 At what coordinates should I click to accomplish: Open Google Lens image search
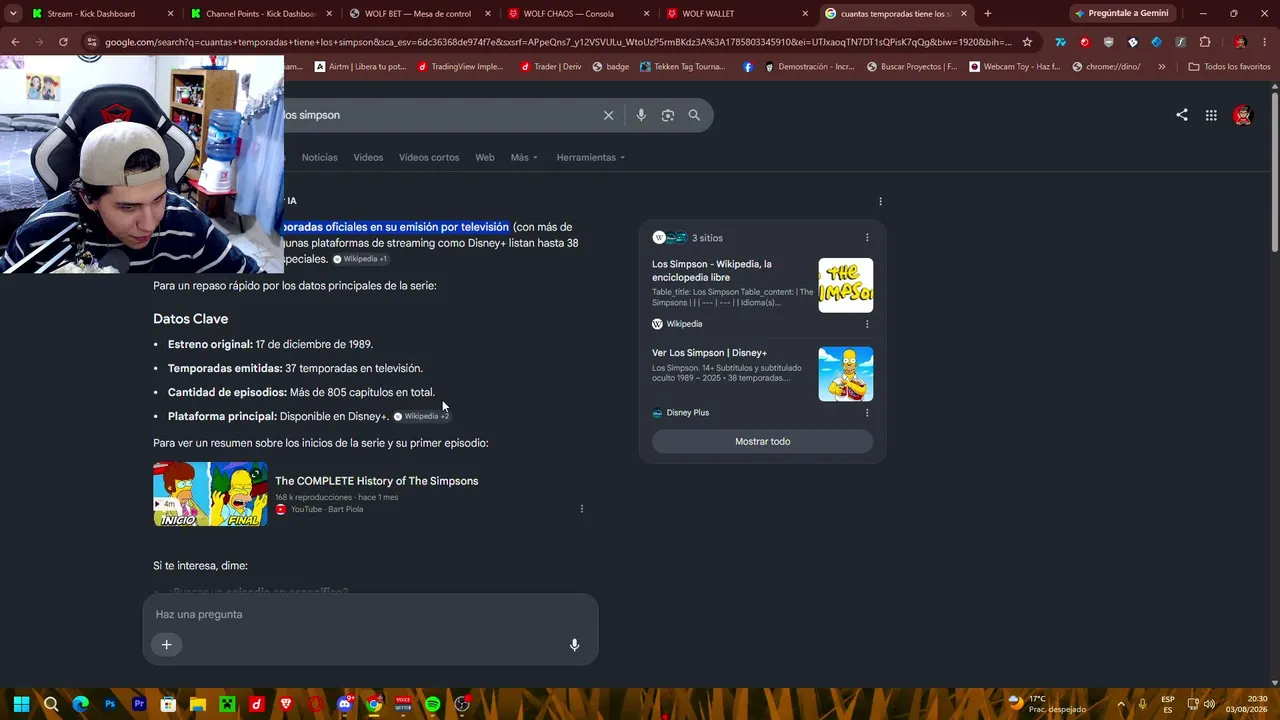(668, 115)
